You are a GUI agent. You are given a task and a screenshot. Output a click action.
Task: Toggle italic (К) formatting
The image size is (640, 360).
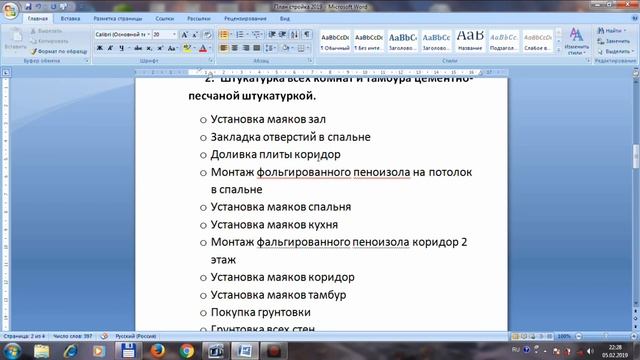pos(110,48)
